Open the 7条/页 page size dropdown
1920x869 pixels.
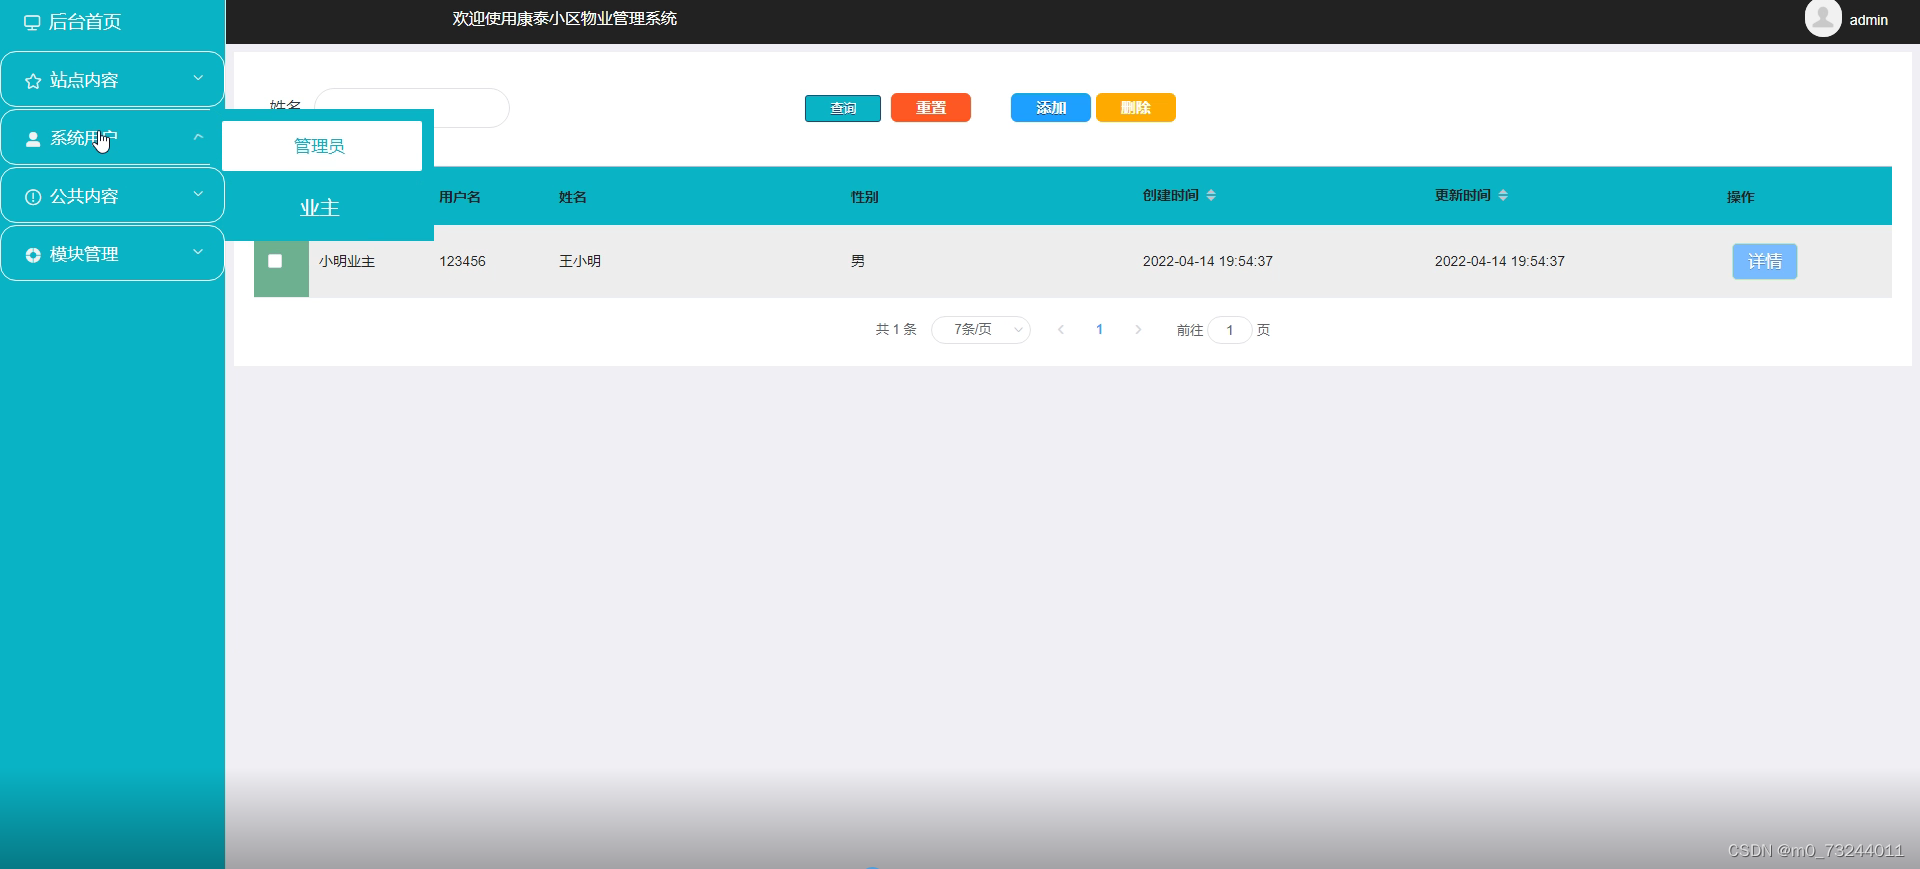pos(981,329)
